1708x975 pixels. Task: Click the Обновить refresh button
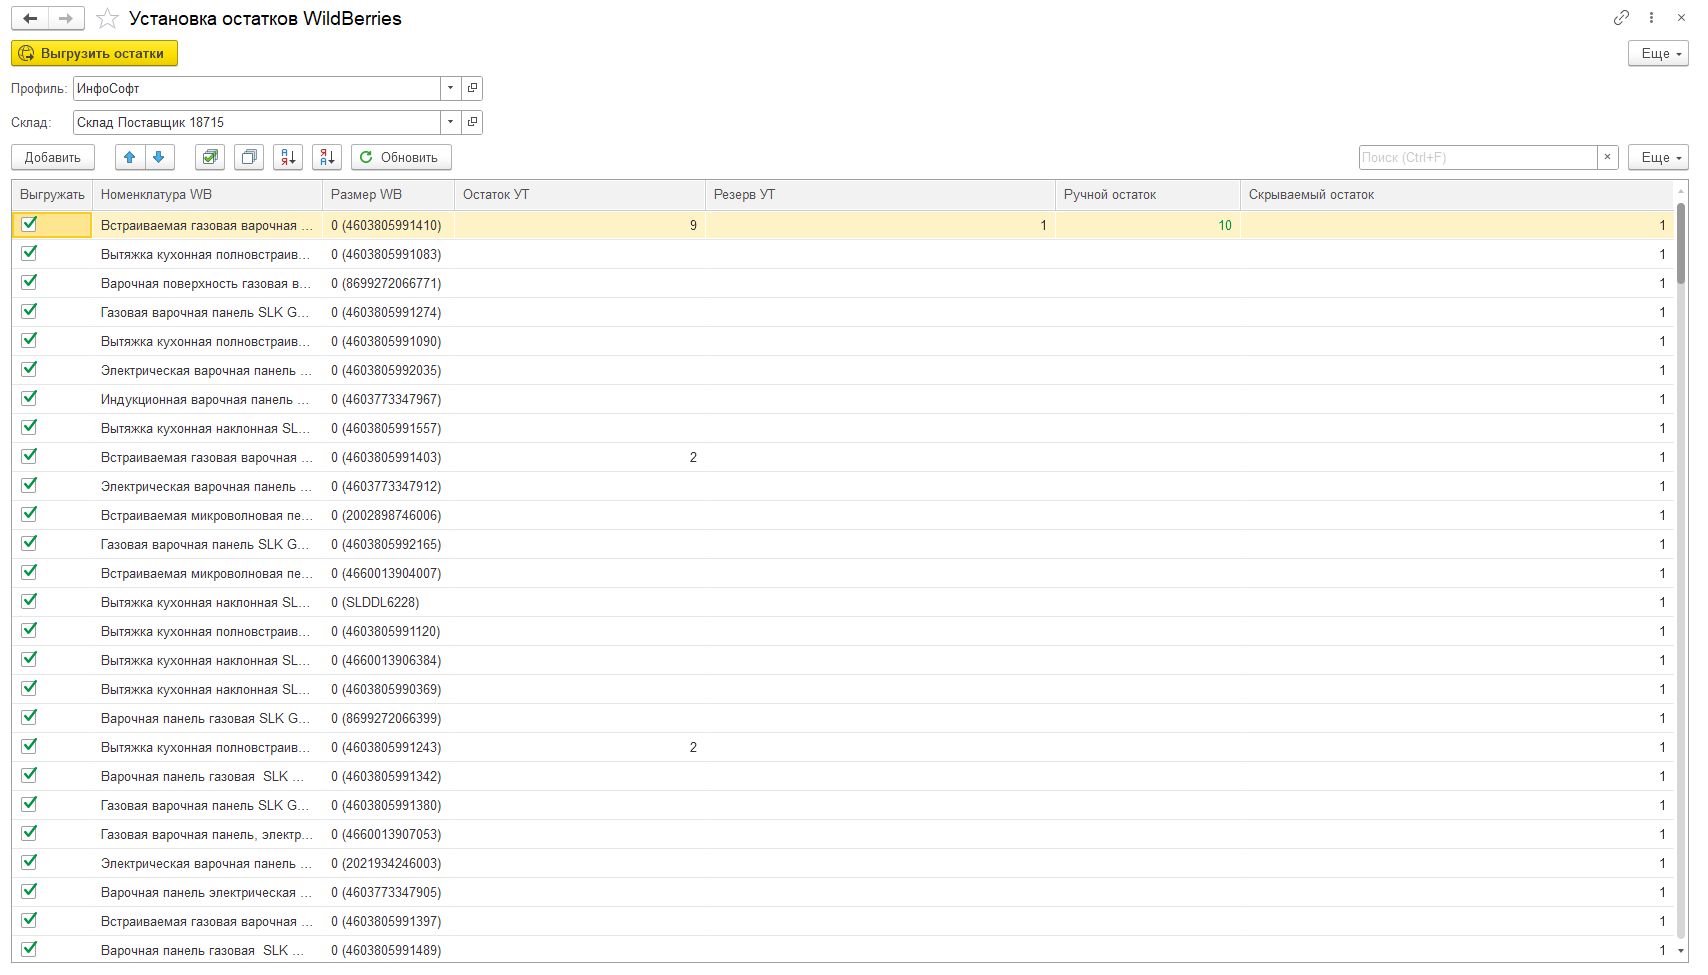tap(401, 157)
